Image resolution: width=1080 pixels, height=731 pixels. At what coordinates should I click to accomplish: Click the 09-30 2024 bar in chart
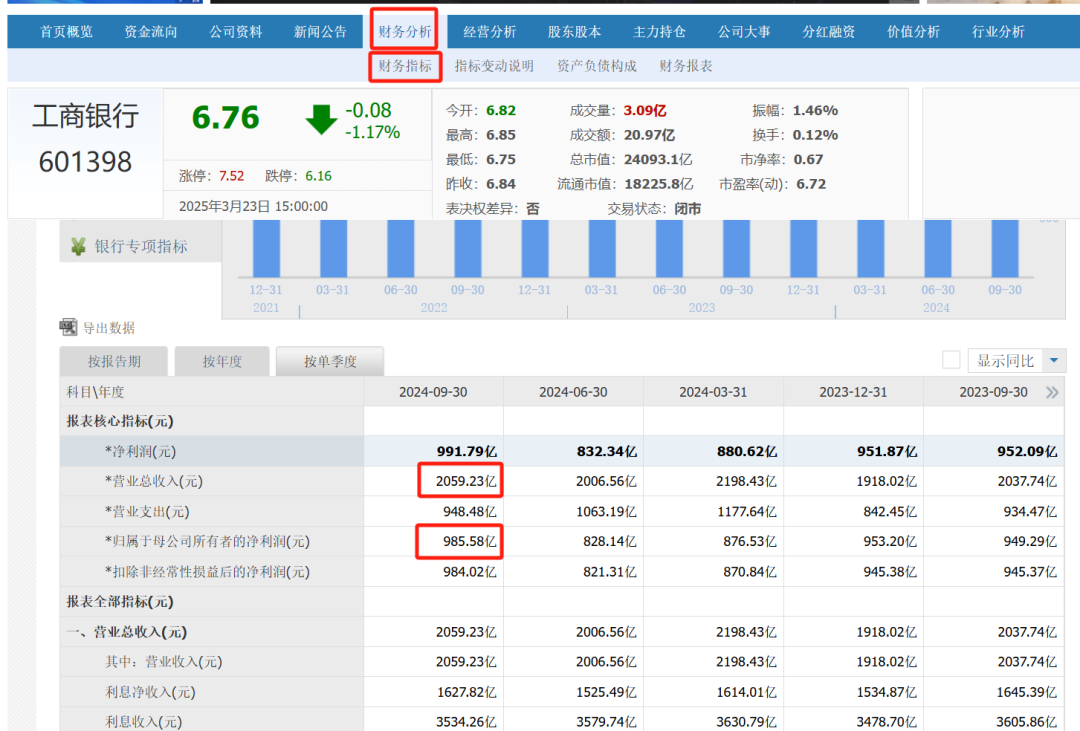(1004, 248)
